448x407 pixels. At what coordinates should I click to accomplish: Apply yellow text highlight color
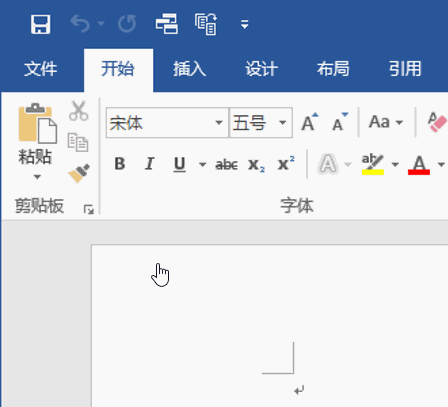[373, 164]
